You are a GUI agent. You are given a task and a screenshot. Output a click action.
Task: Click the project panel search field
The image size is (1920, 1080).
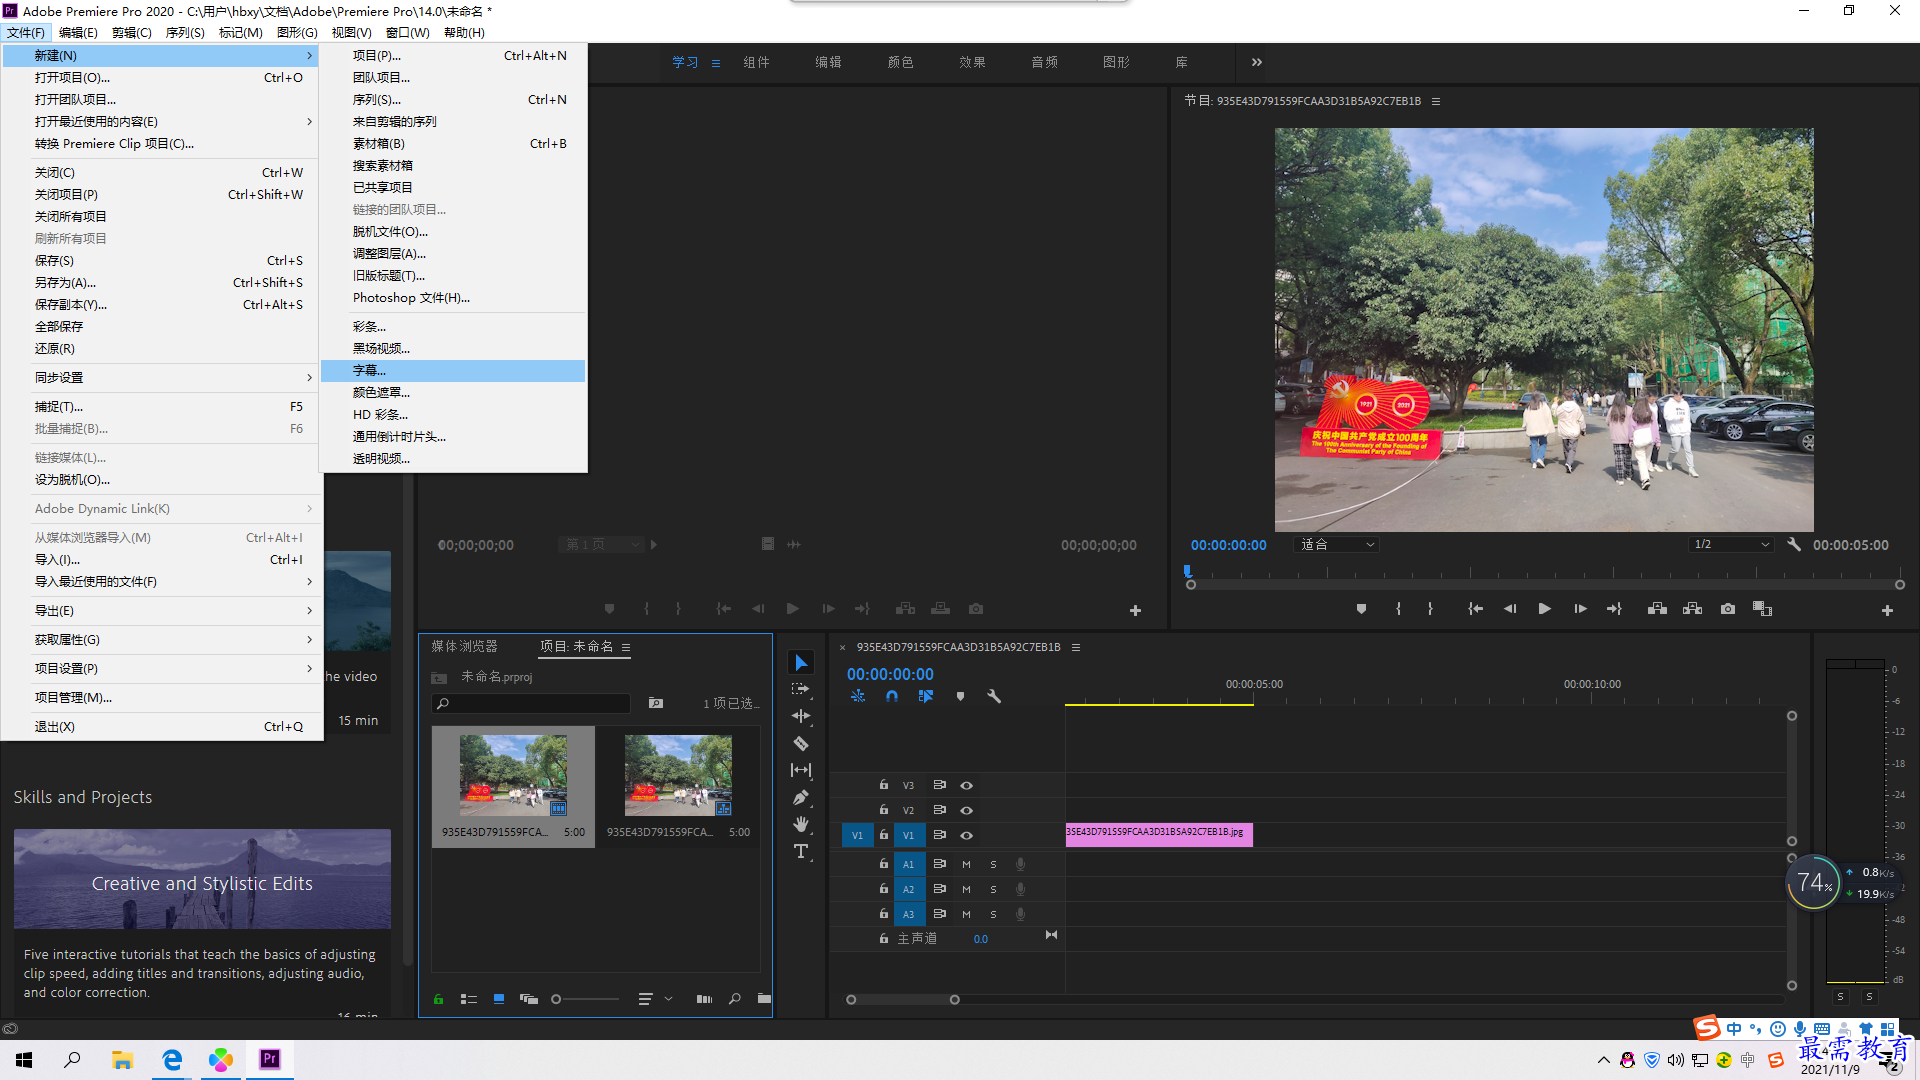coord(531,704)
